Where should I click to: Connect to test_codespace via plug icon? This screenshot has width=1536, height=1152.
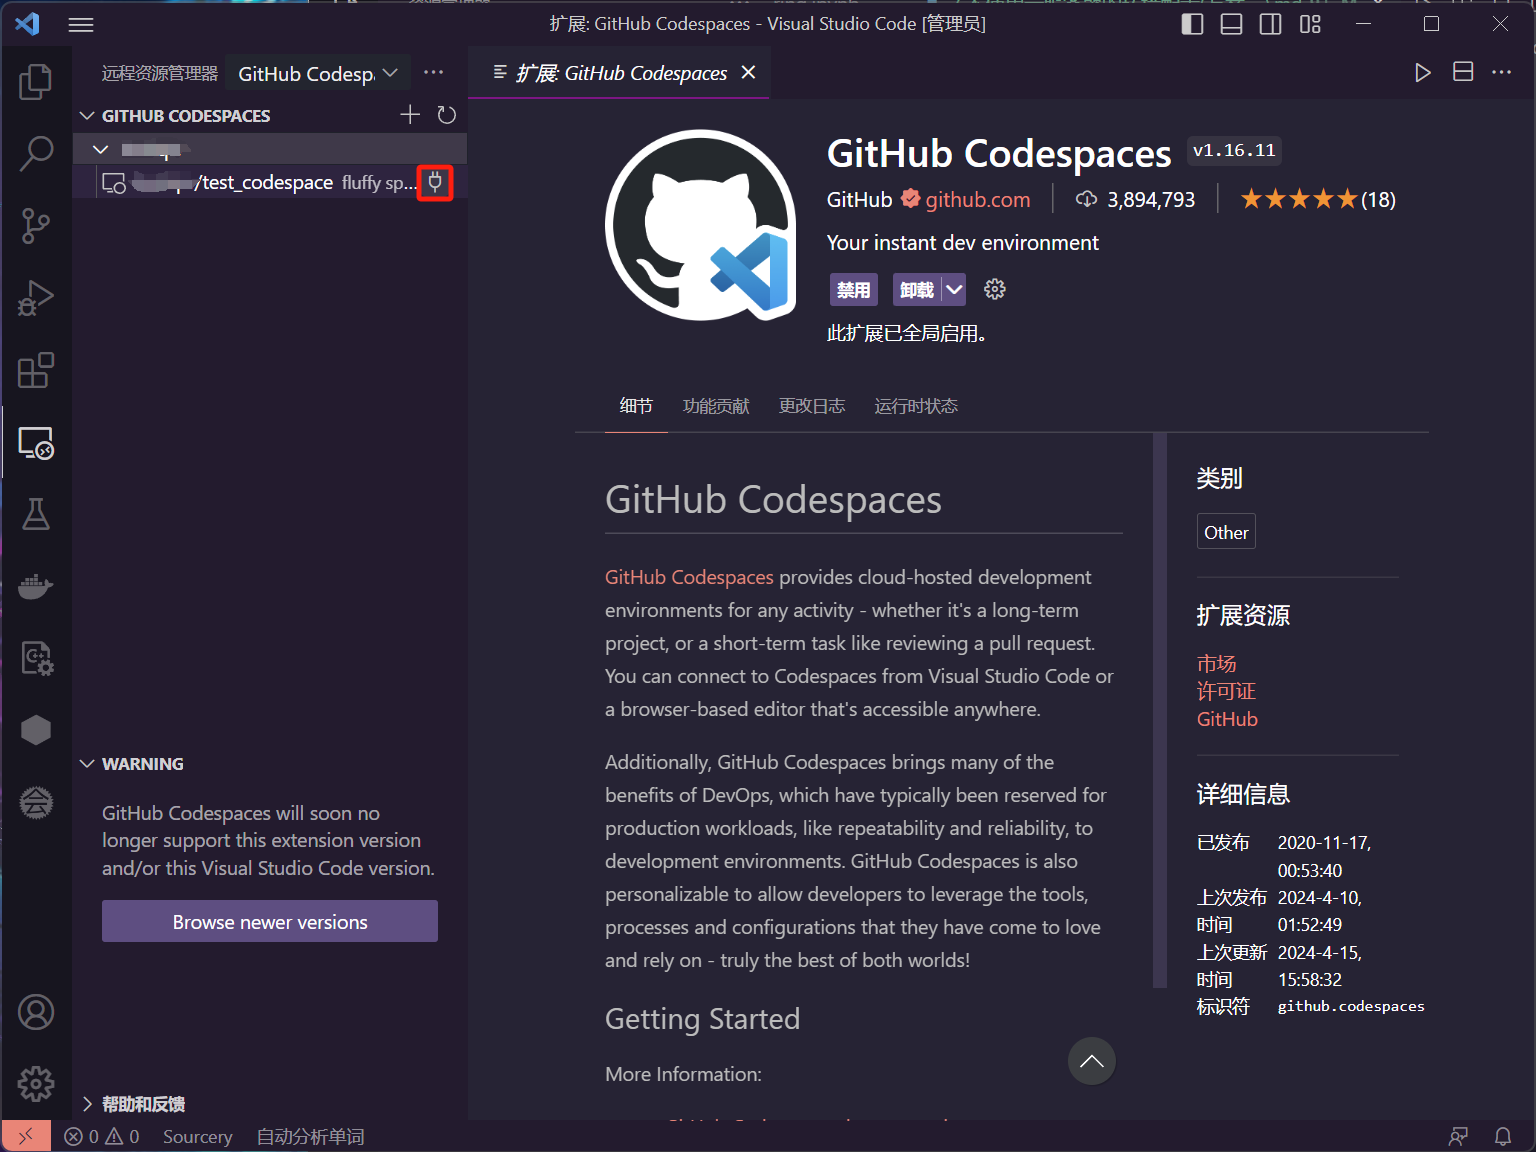435,183
